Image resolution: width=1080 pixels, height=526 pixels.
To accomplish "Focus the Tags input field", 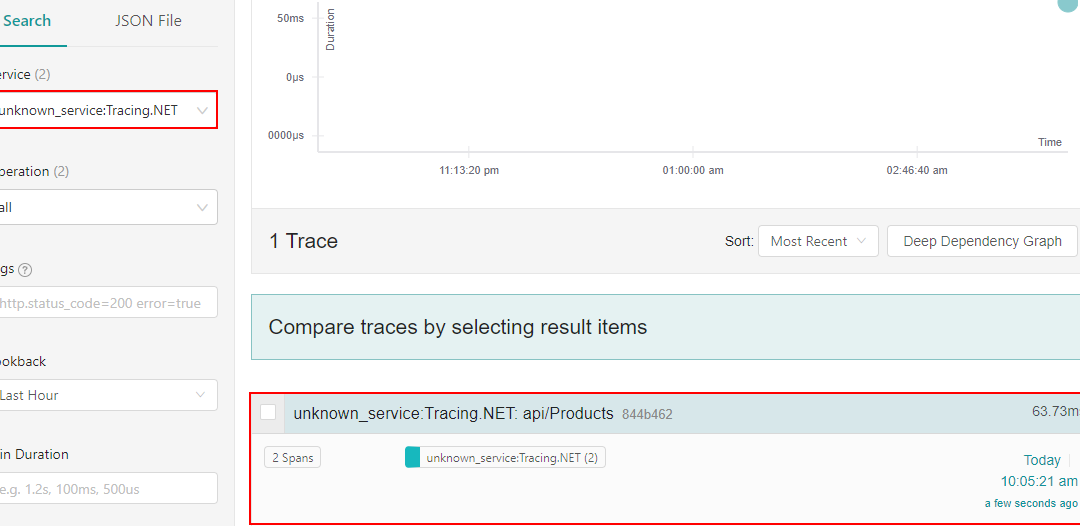I will click(105, 303).
